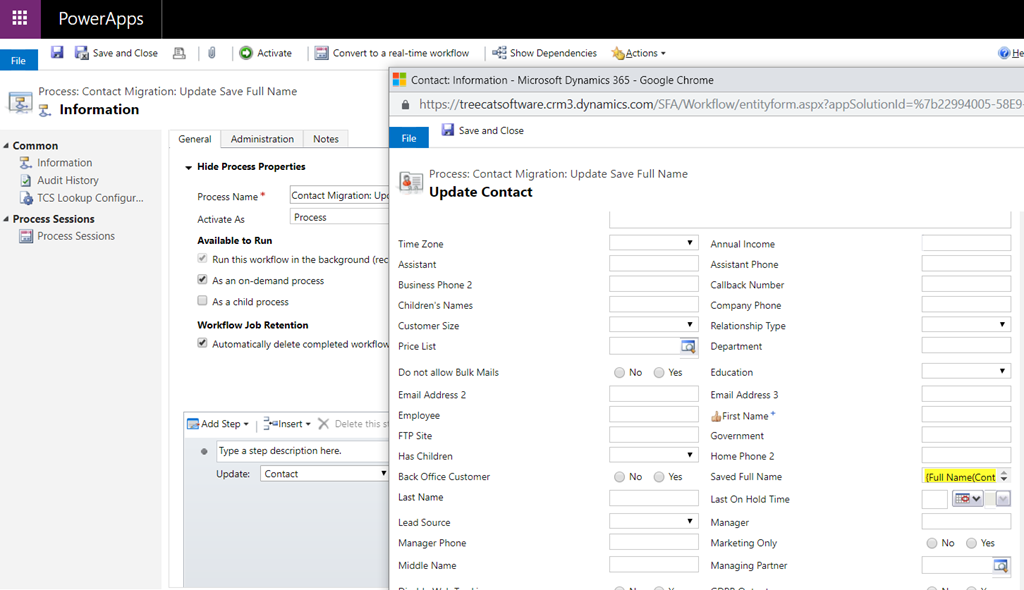
Task: Click the paperclip attach icon
Action: coord(212,53)
